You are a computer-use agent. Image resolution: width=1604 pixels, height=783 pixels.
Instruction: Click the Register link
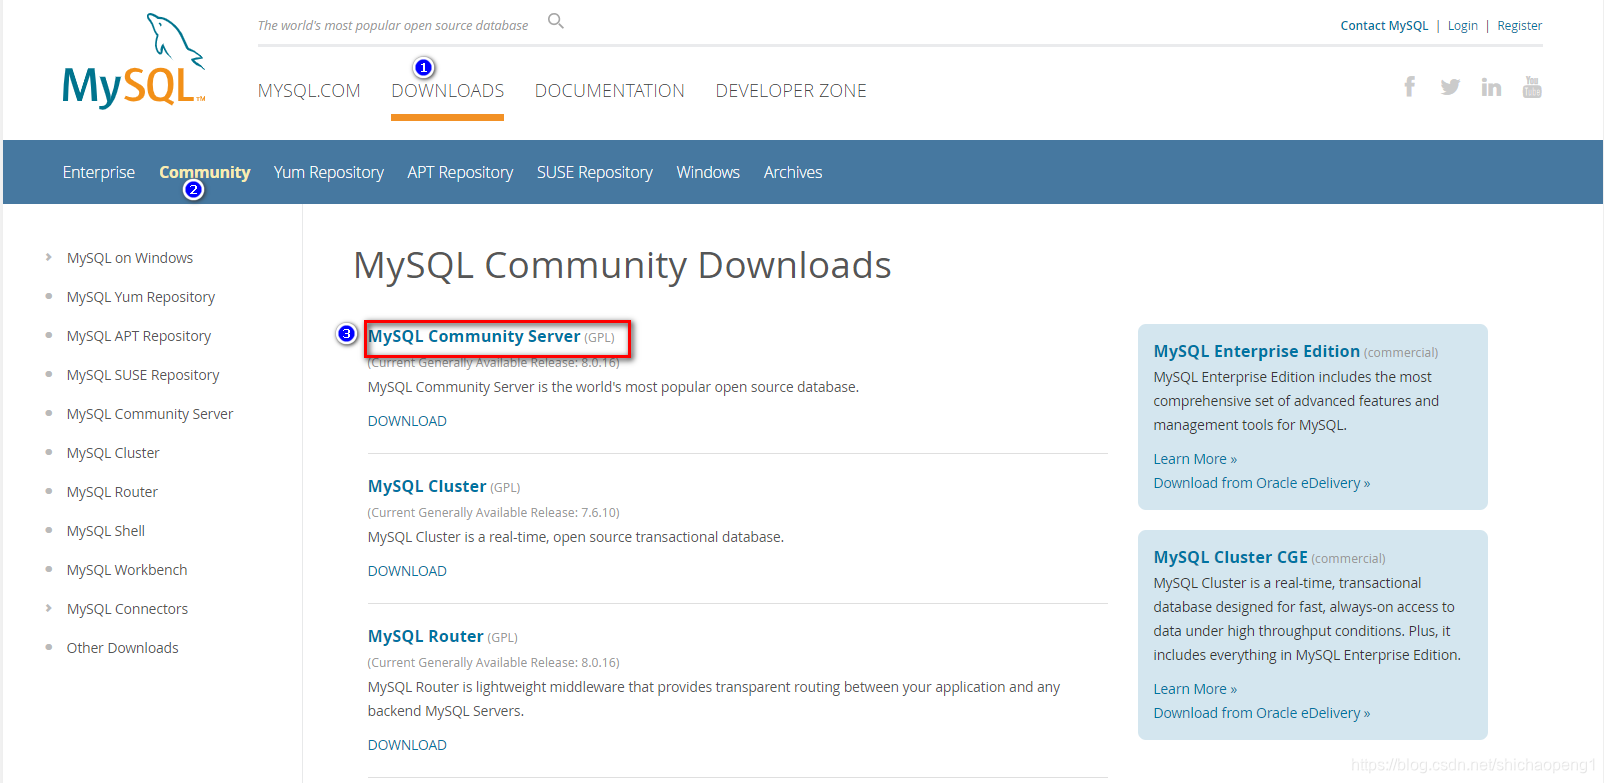[x=1519, y=26]
